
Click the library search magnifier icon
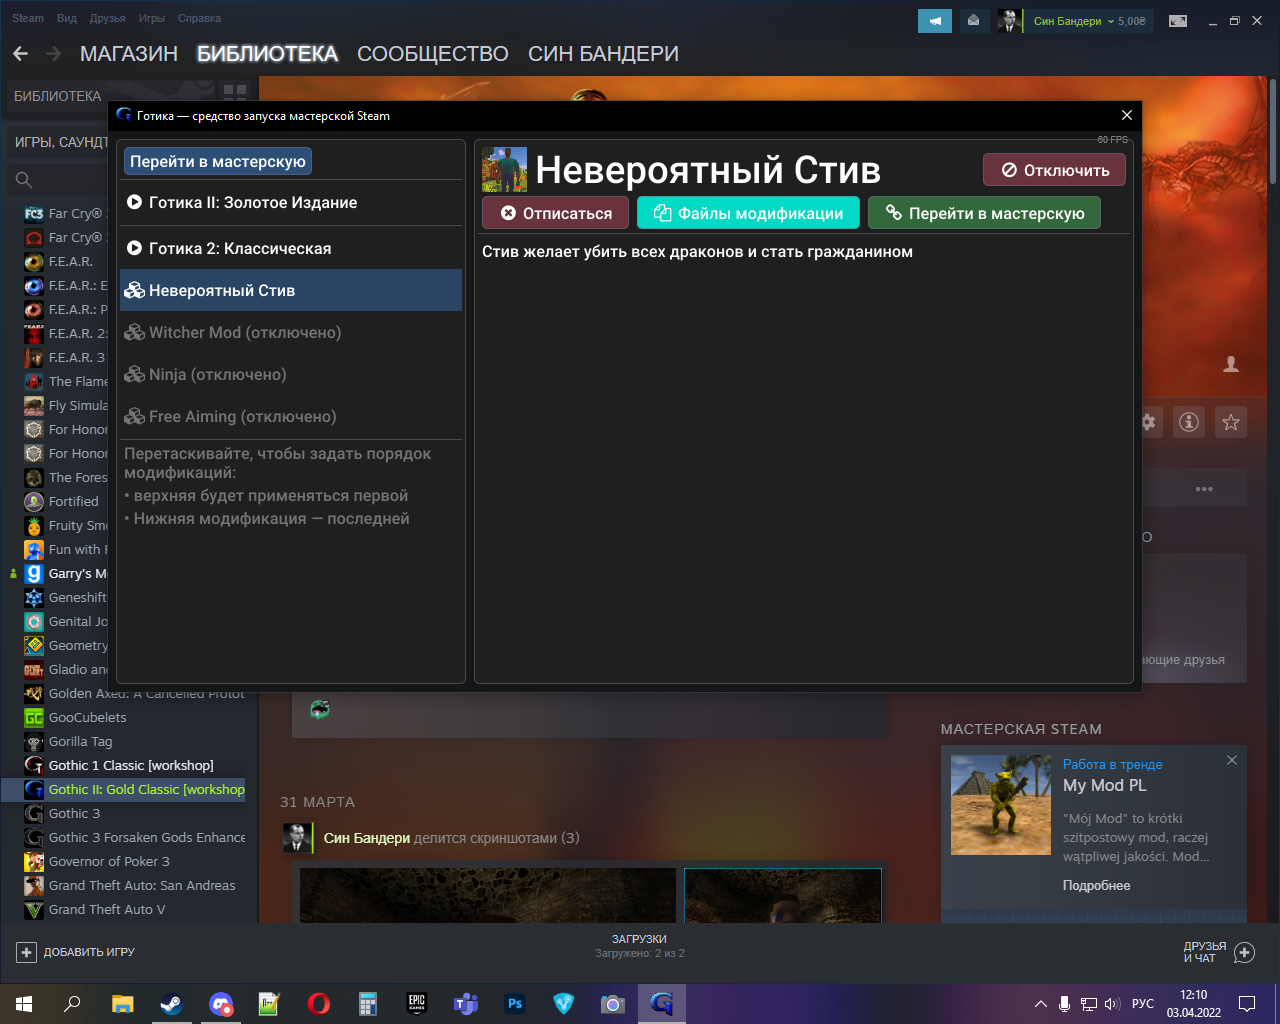tap(24, 180)
